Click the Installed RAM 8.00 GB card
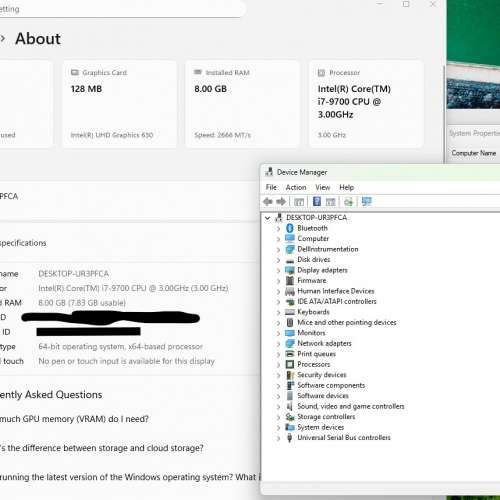This screenshot has height=500, width=500. coord(243,104)
